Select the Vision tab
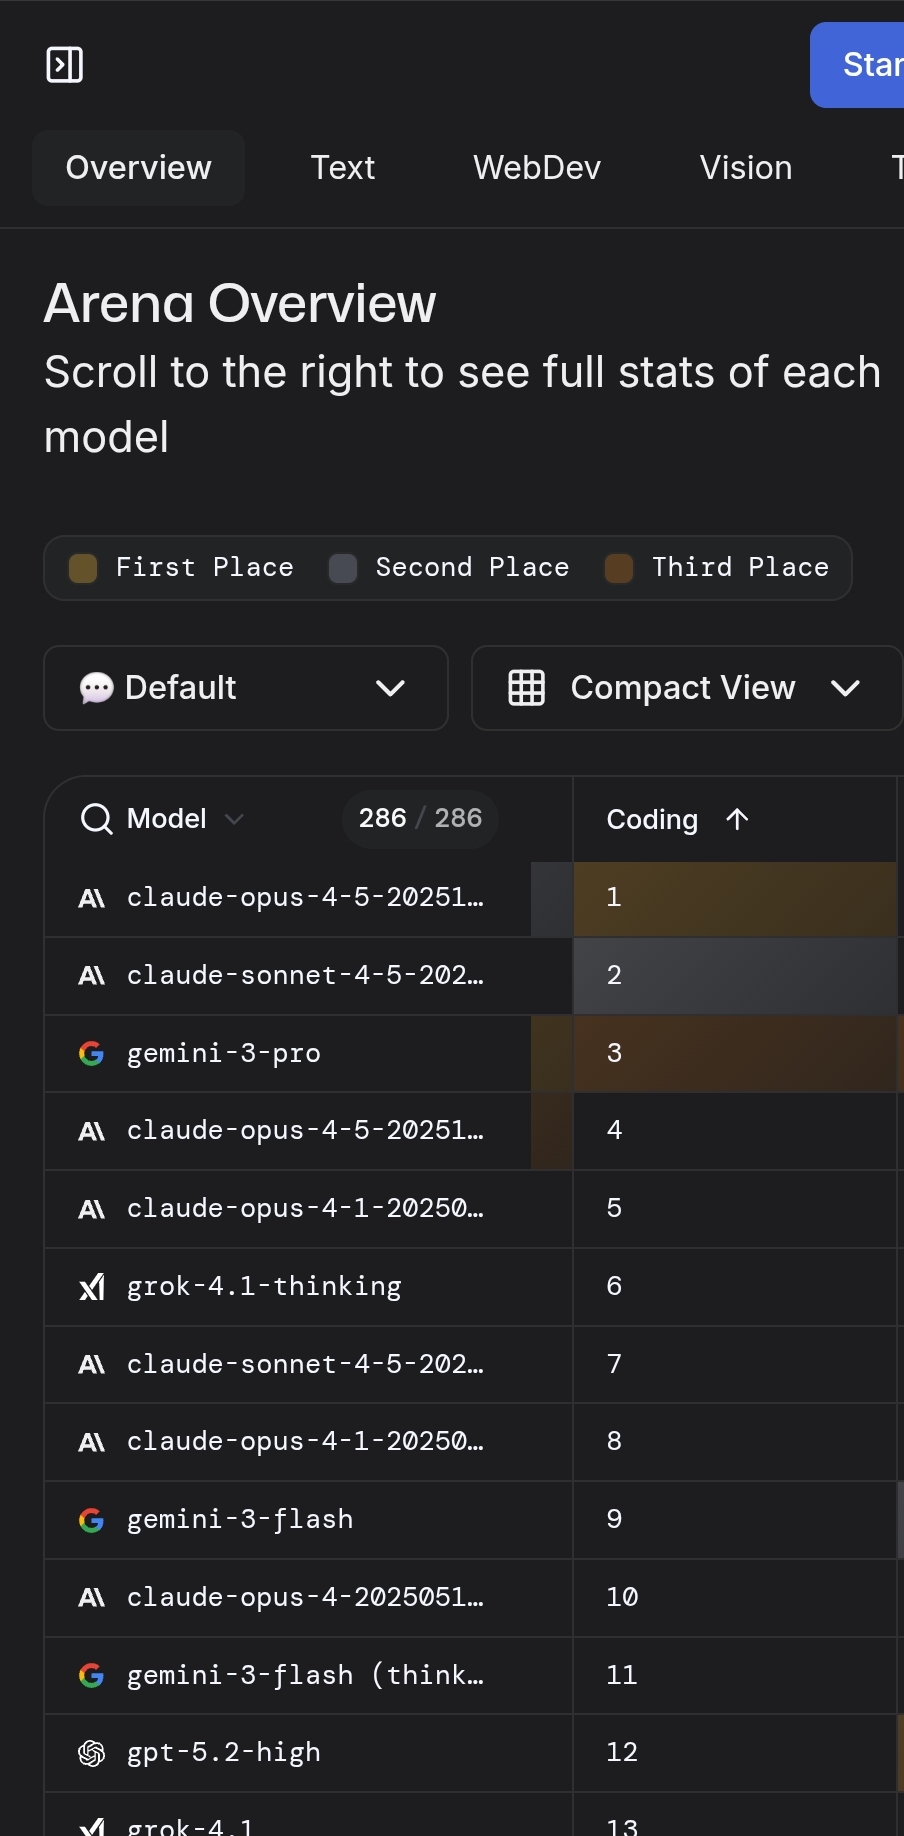Image resolution: width=904 pixels, height=1836 pixels. point(746,168)
